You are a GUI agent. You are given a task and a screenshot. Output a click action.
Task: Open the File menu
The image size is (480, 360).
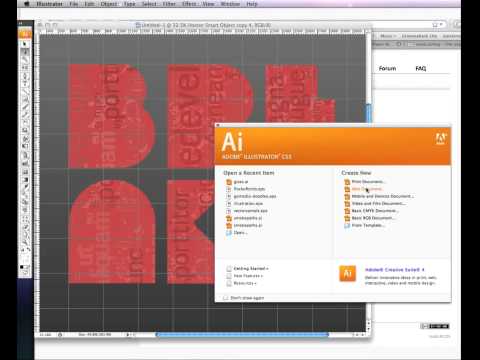point(74,4)
